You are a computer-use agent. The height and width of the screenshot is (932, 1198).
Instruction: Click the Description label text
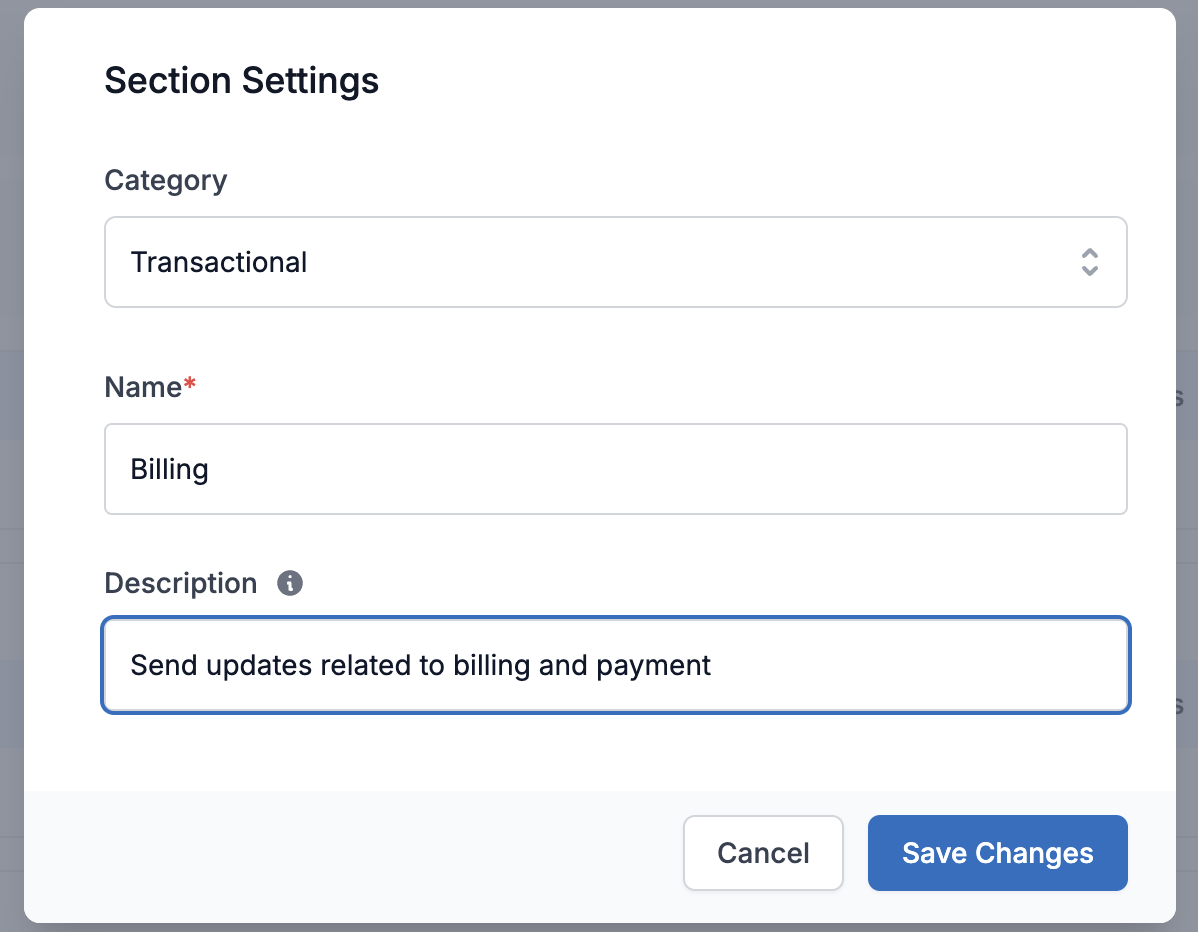coord(181,583)
